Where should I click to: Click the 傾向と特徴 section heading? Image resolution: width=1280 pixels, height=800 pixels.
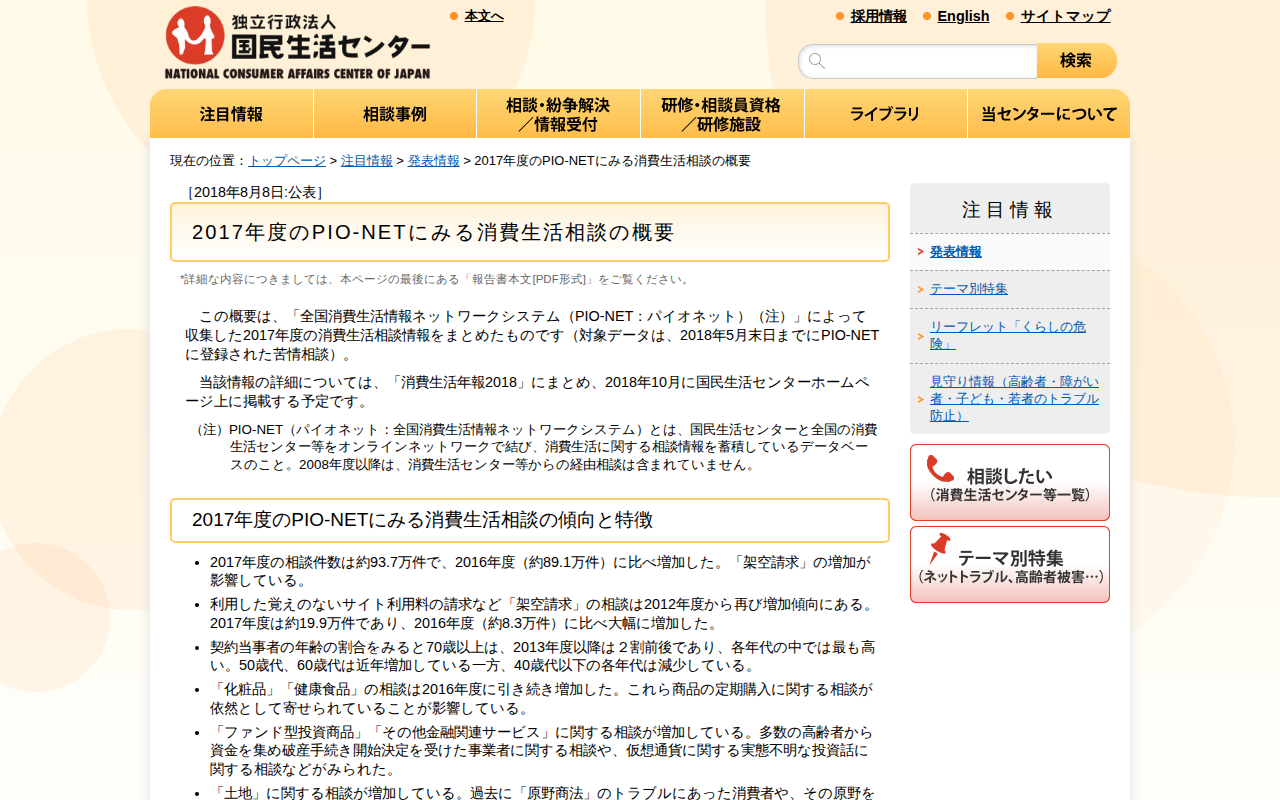pos(530,520)
